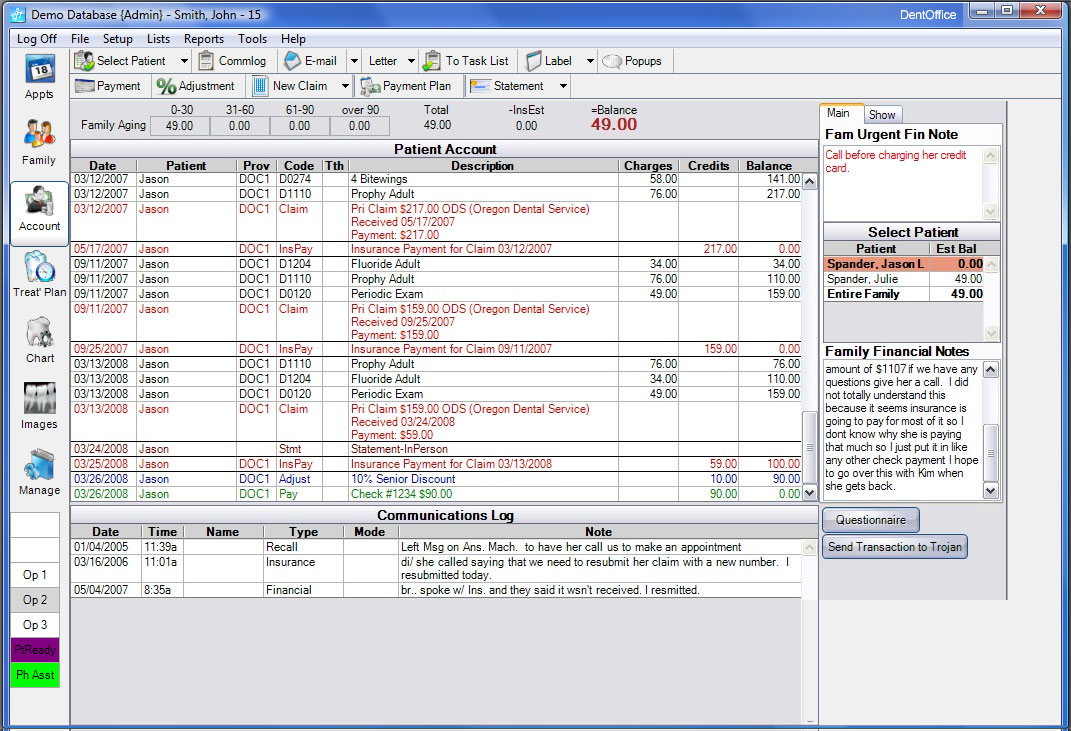
Task: Click the Commlog toolbar icon
Action: [206, 61]
